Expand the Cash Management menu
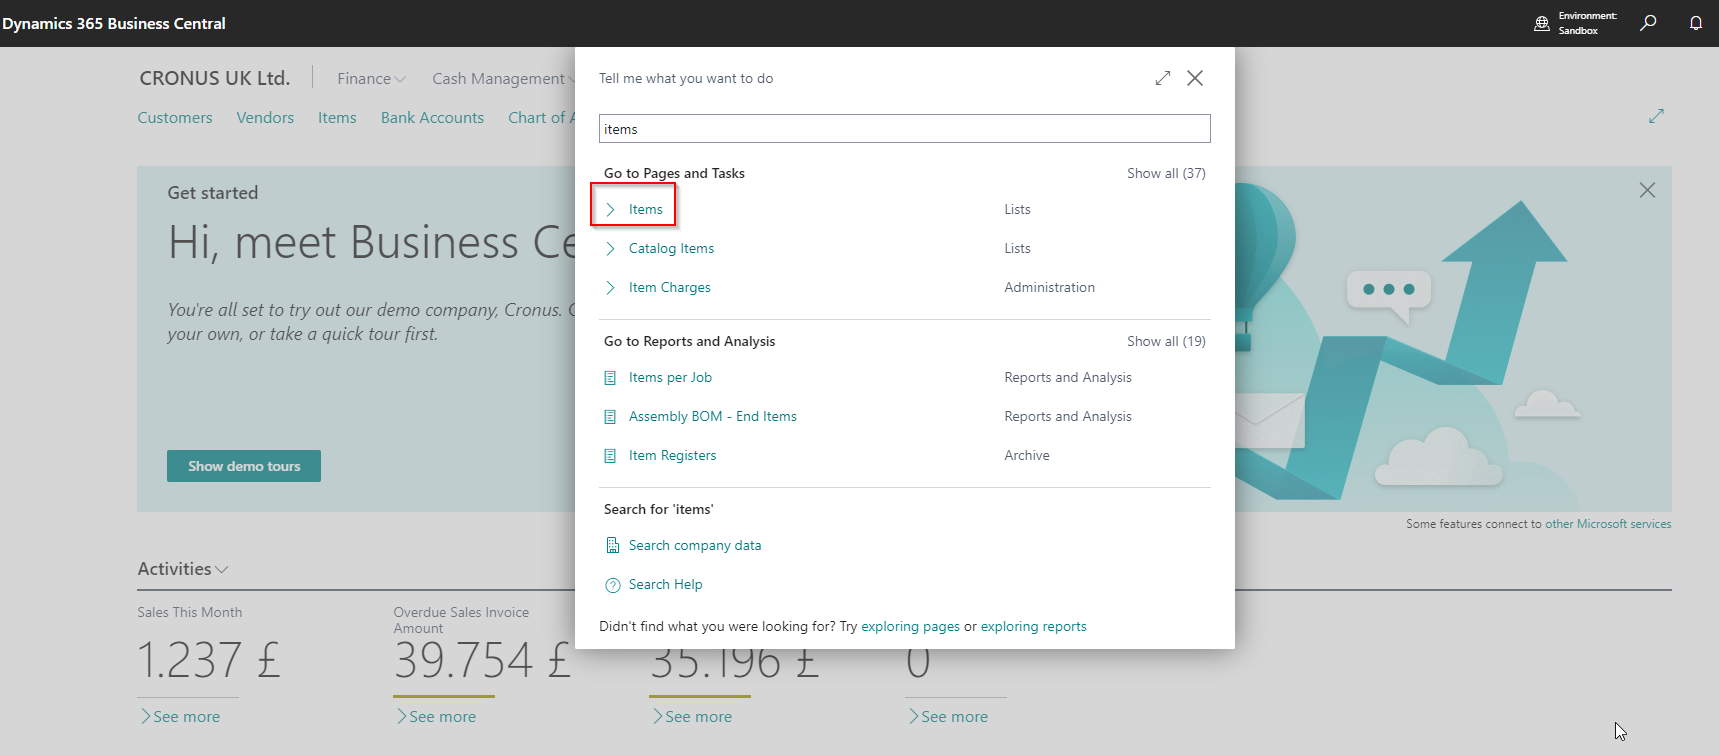This screenshot has width=1719, height=755. click(503, 78)
